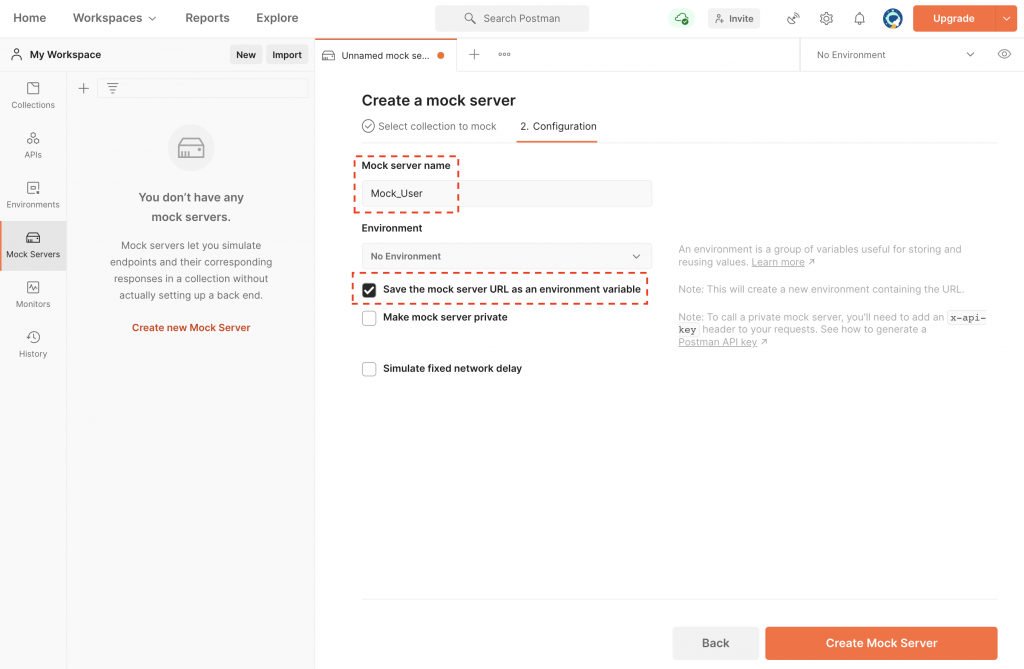Image resolution: width=1024 pixels, height=669 pixels.
Task: Open Collections in the sidebar
Action: click(x=33, y=95)
